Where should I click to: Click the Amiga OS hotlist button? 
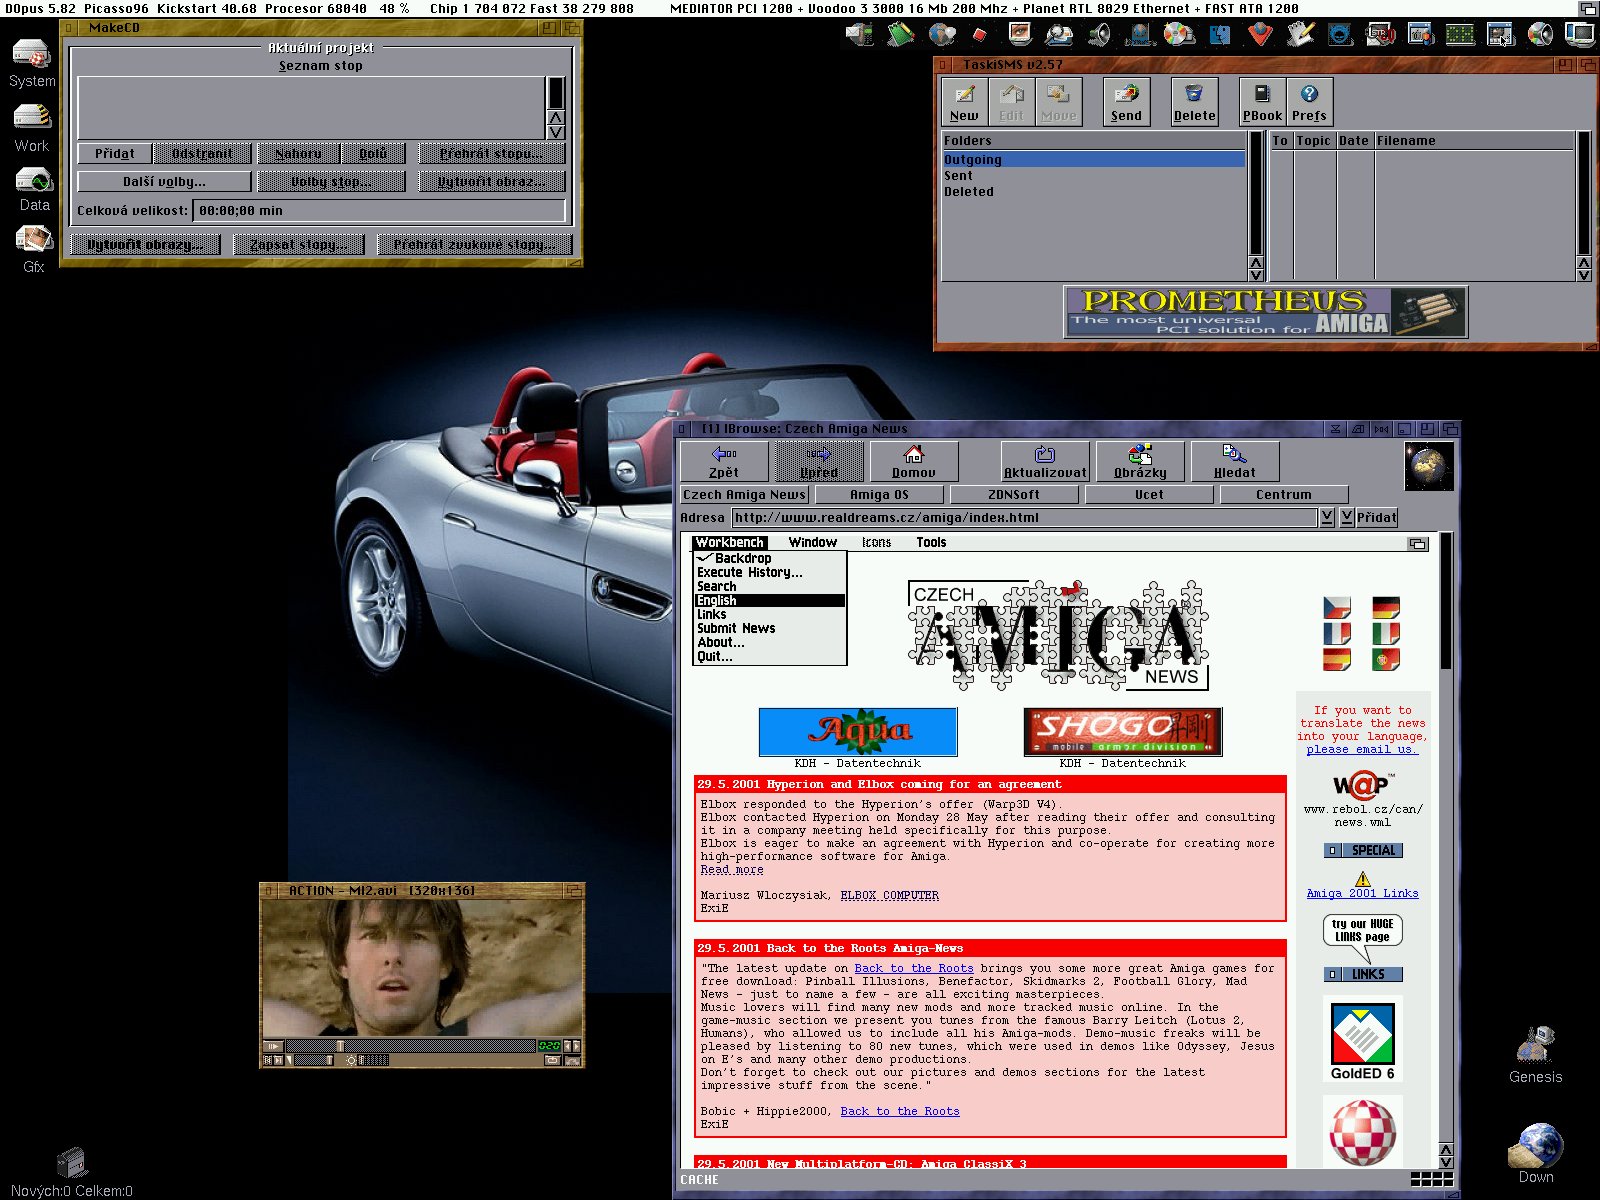point(879,494)
